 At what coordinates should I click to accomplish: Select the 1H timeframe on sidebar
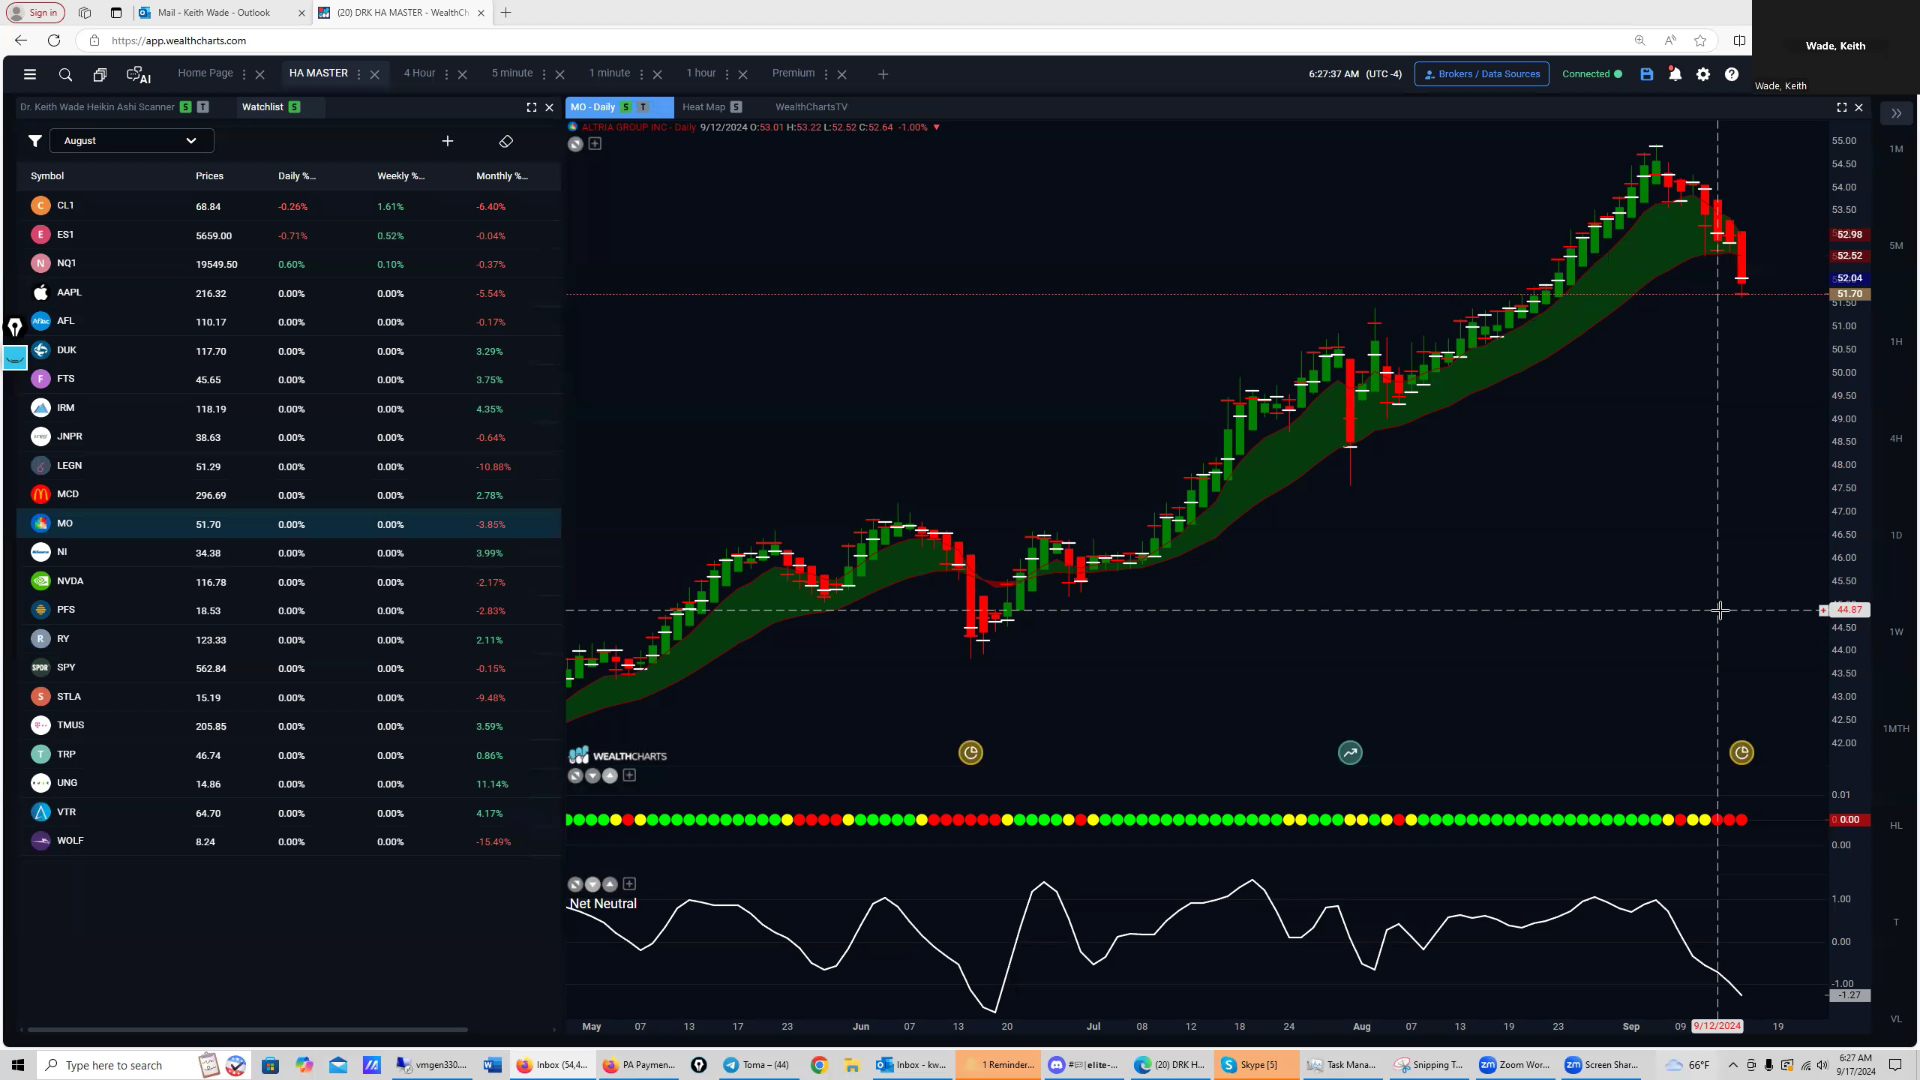(1896, 342)
